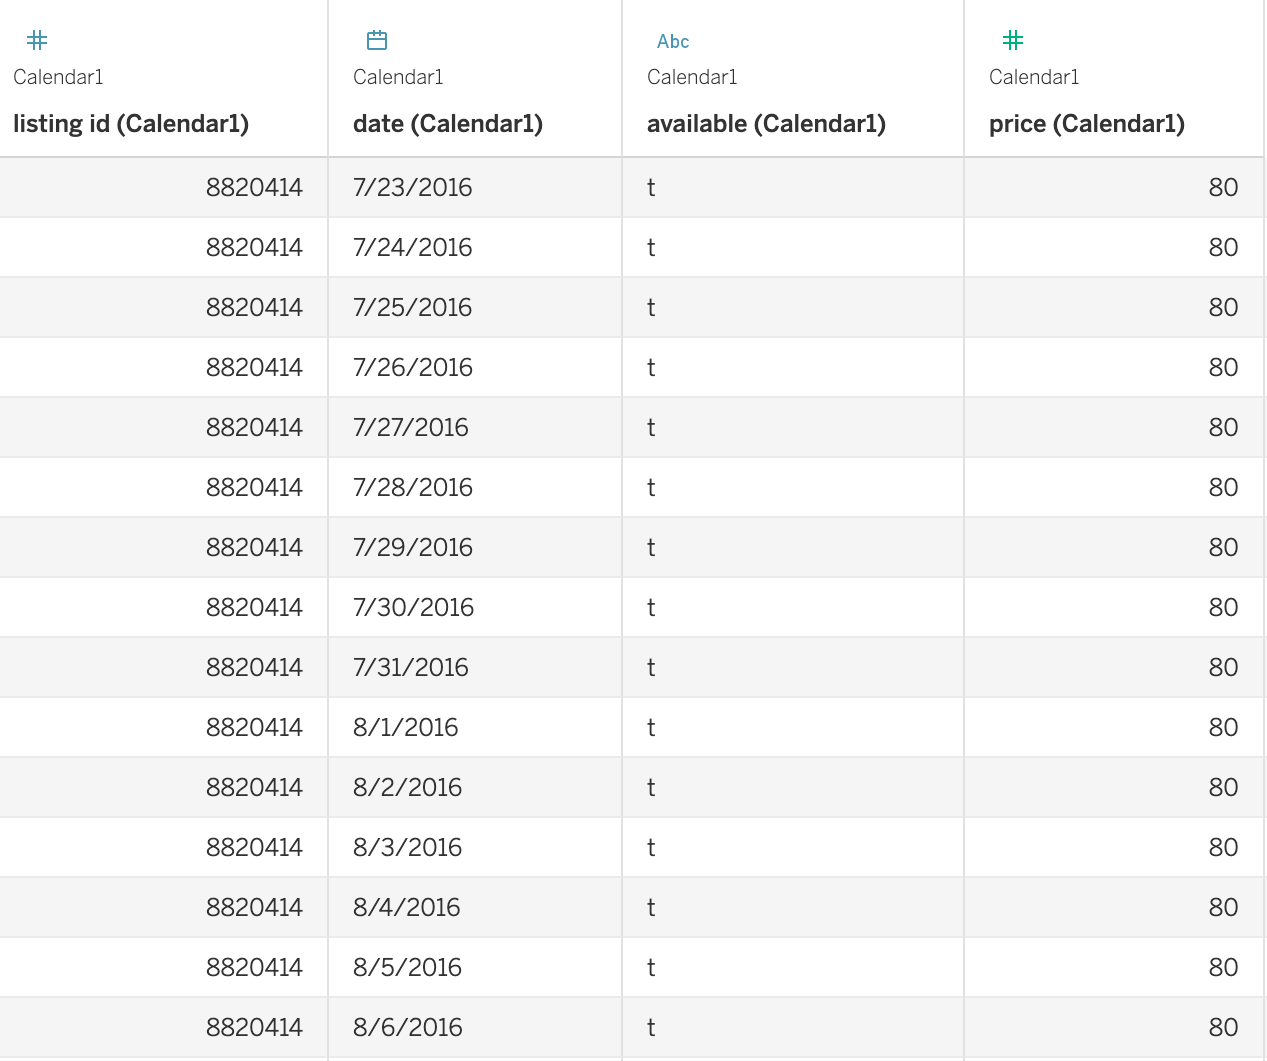Select listing id cell in the 8/3/2016 row
Screen dimensions: 1267x1061
point(254,847)
